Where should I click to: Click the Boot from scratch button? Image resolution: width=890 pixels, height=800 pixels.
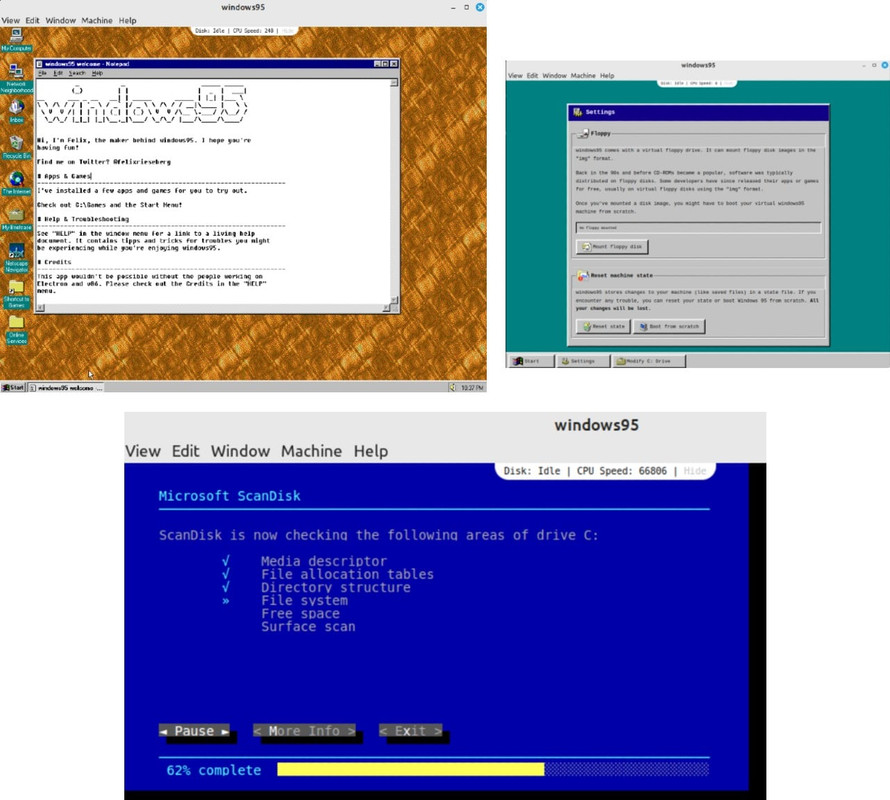[669, 326]
